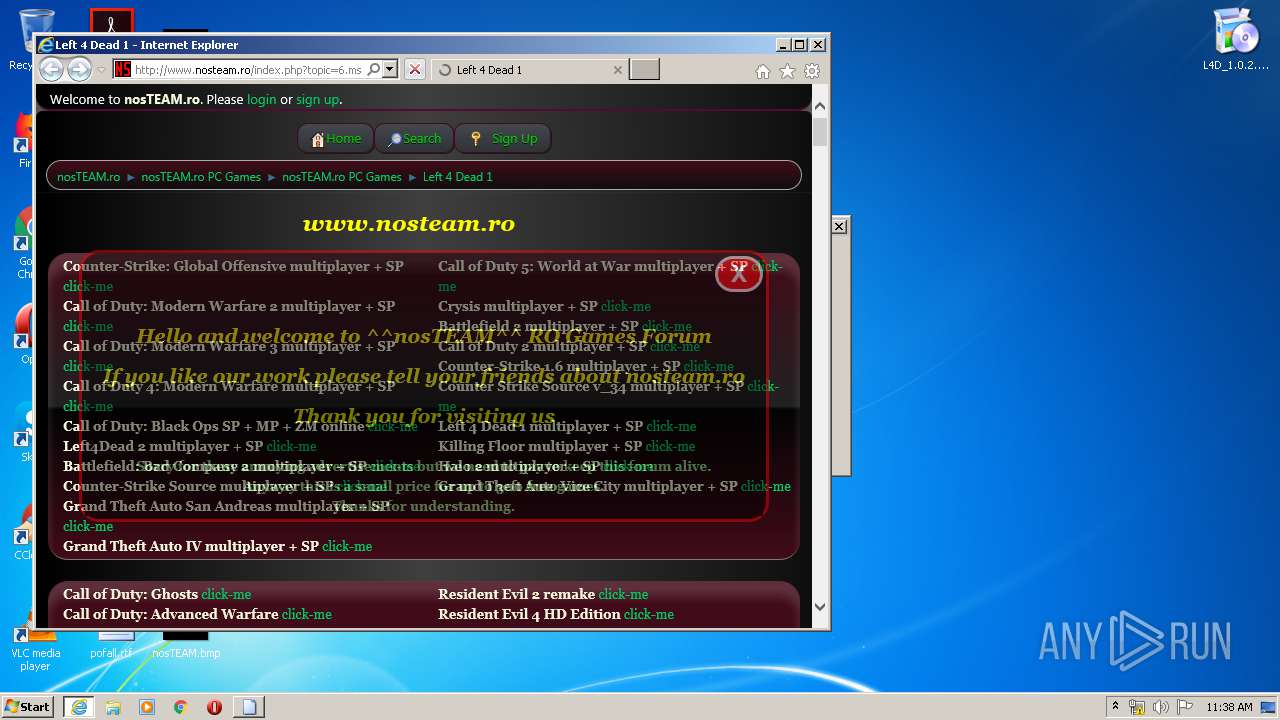The height and width of the screenshot is (720, 1280).
Task: Open the IE Tools gear menu
Action: coord(812,71)
